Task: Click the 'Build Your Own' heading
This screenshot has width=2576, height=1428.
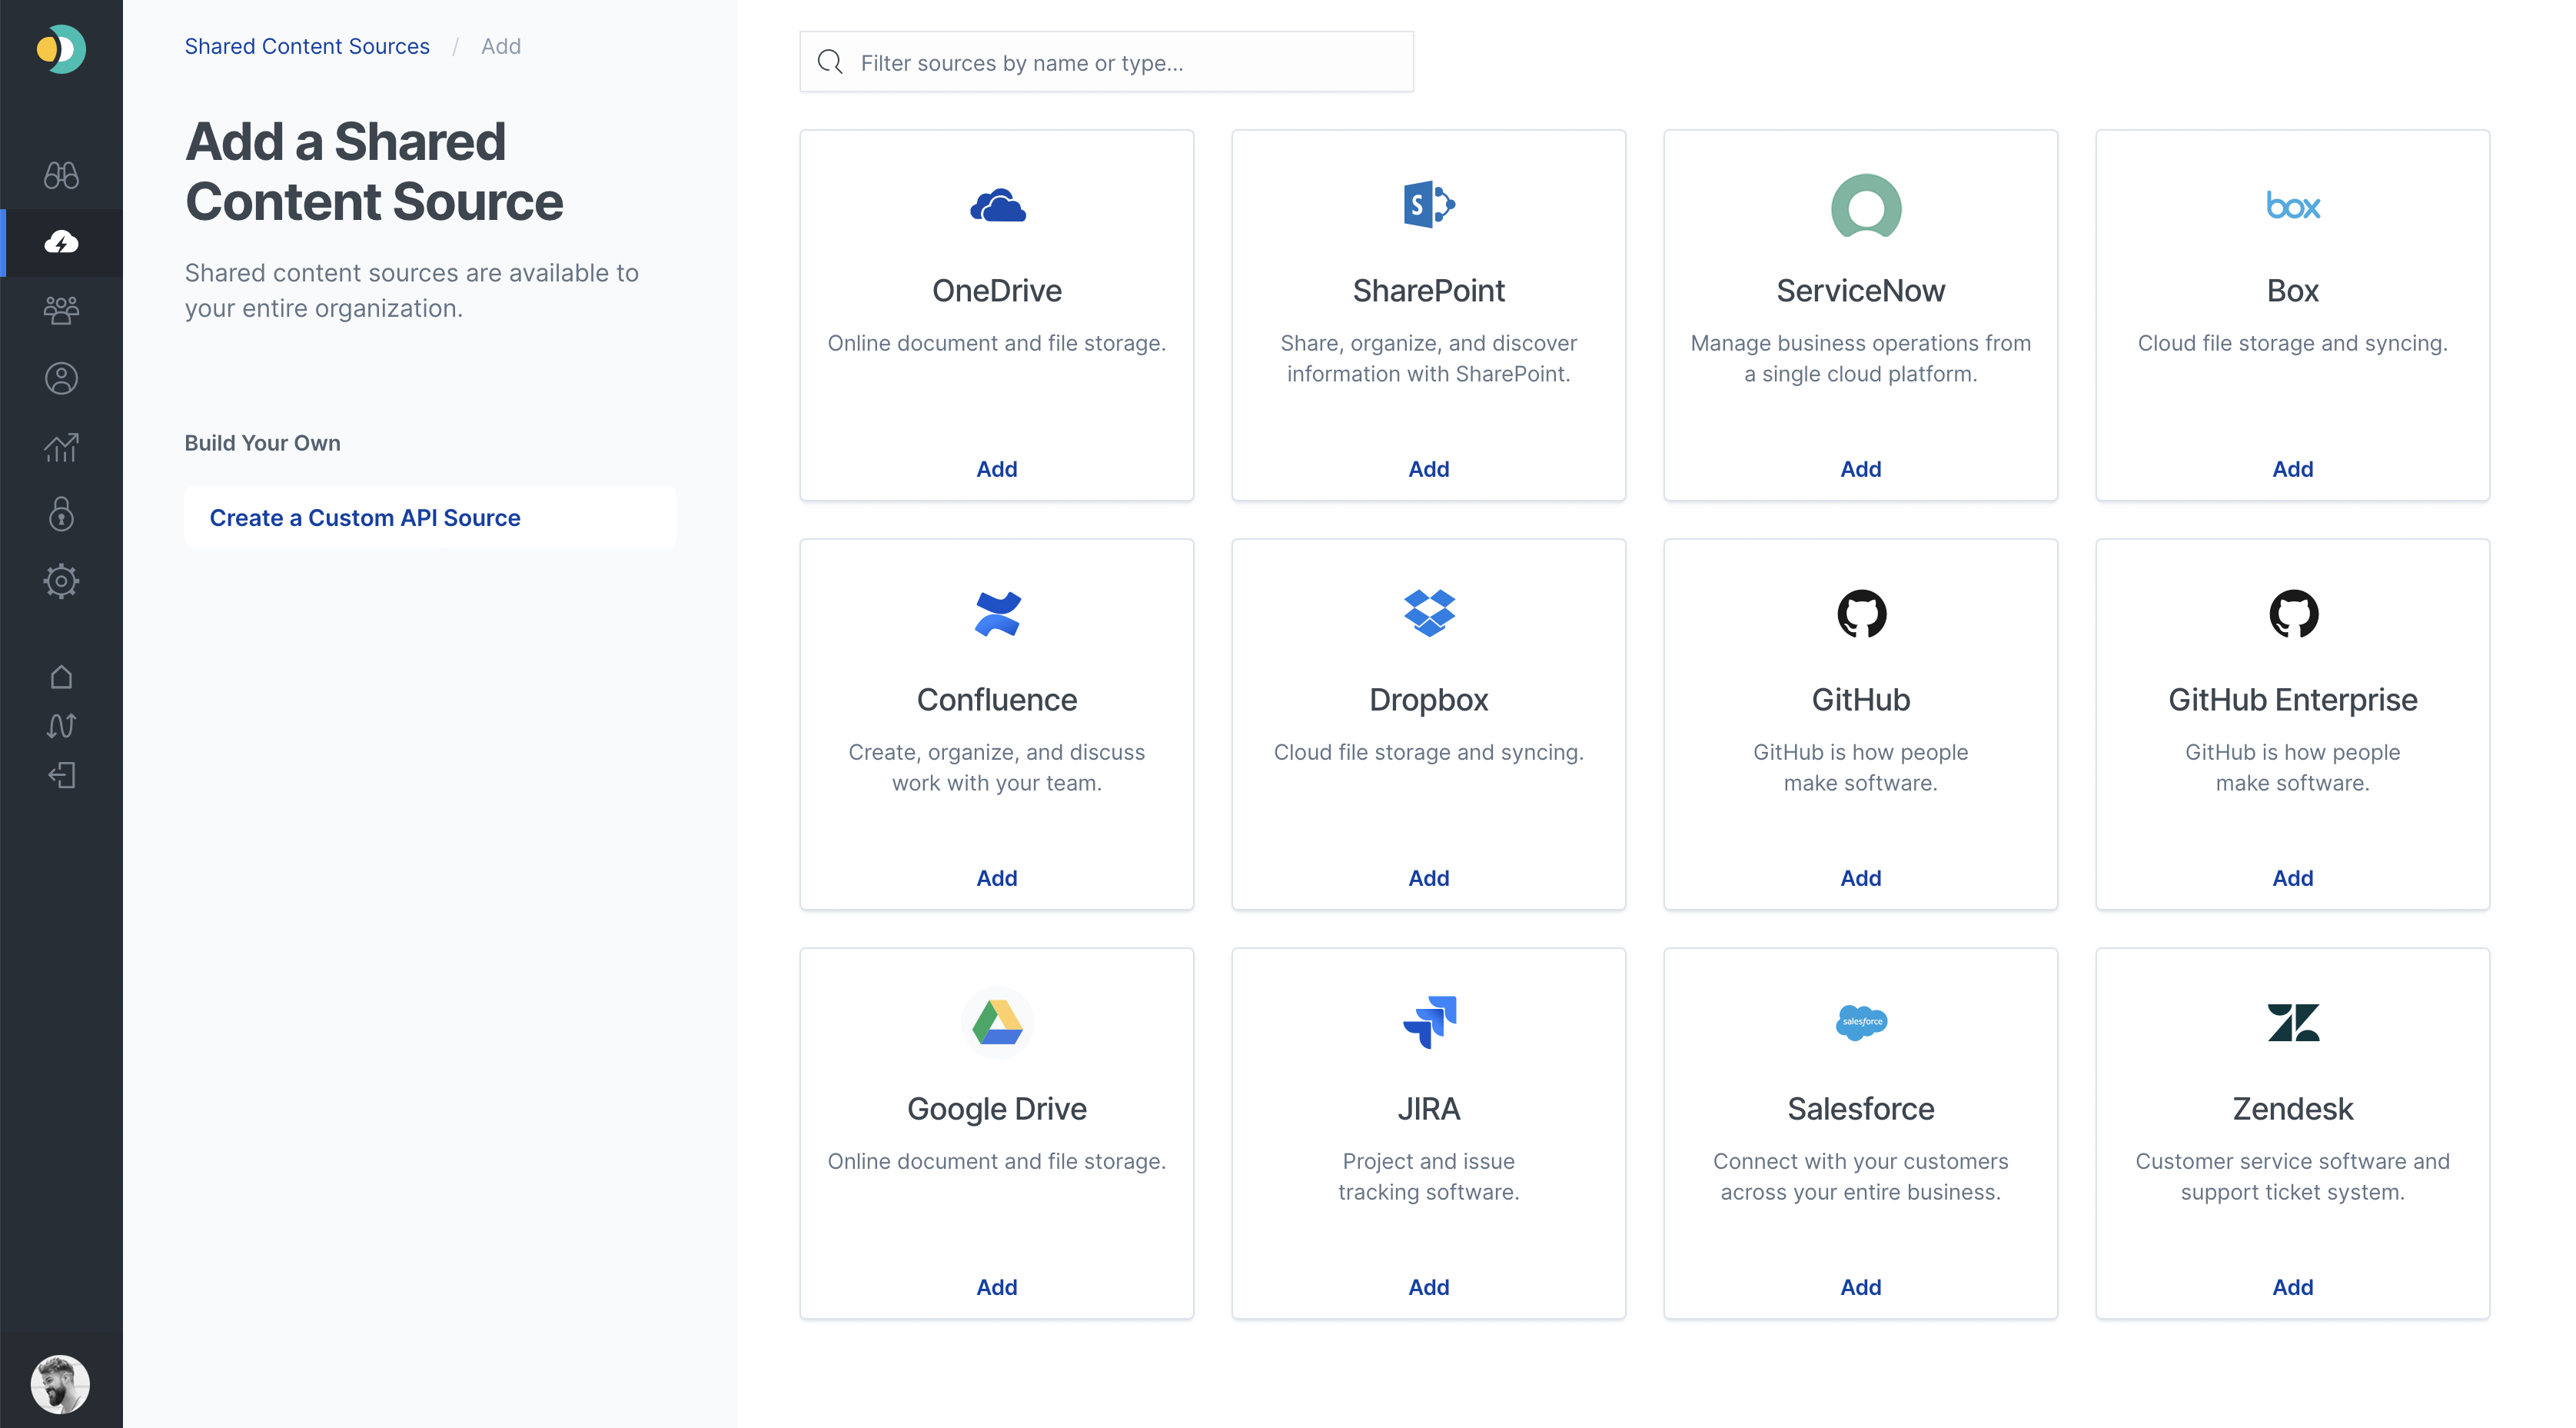Action: coord(262,443)
